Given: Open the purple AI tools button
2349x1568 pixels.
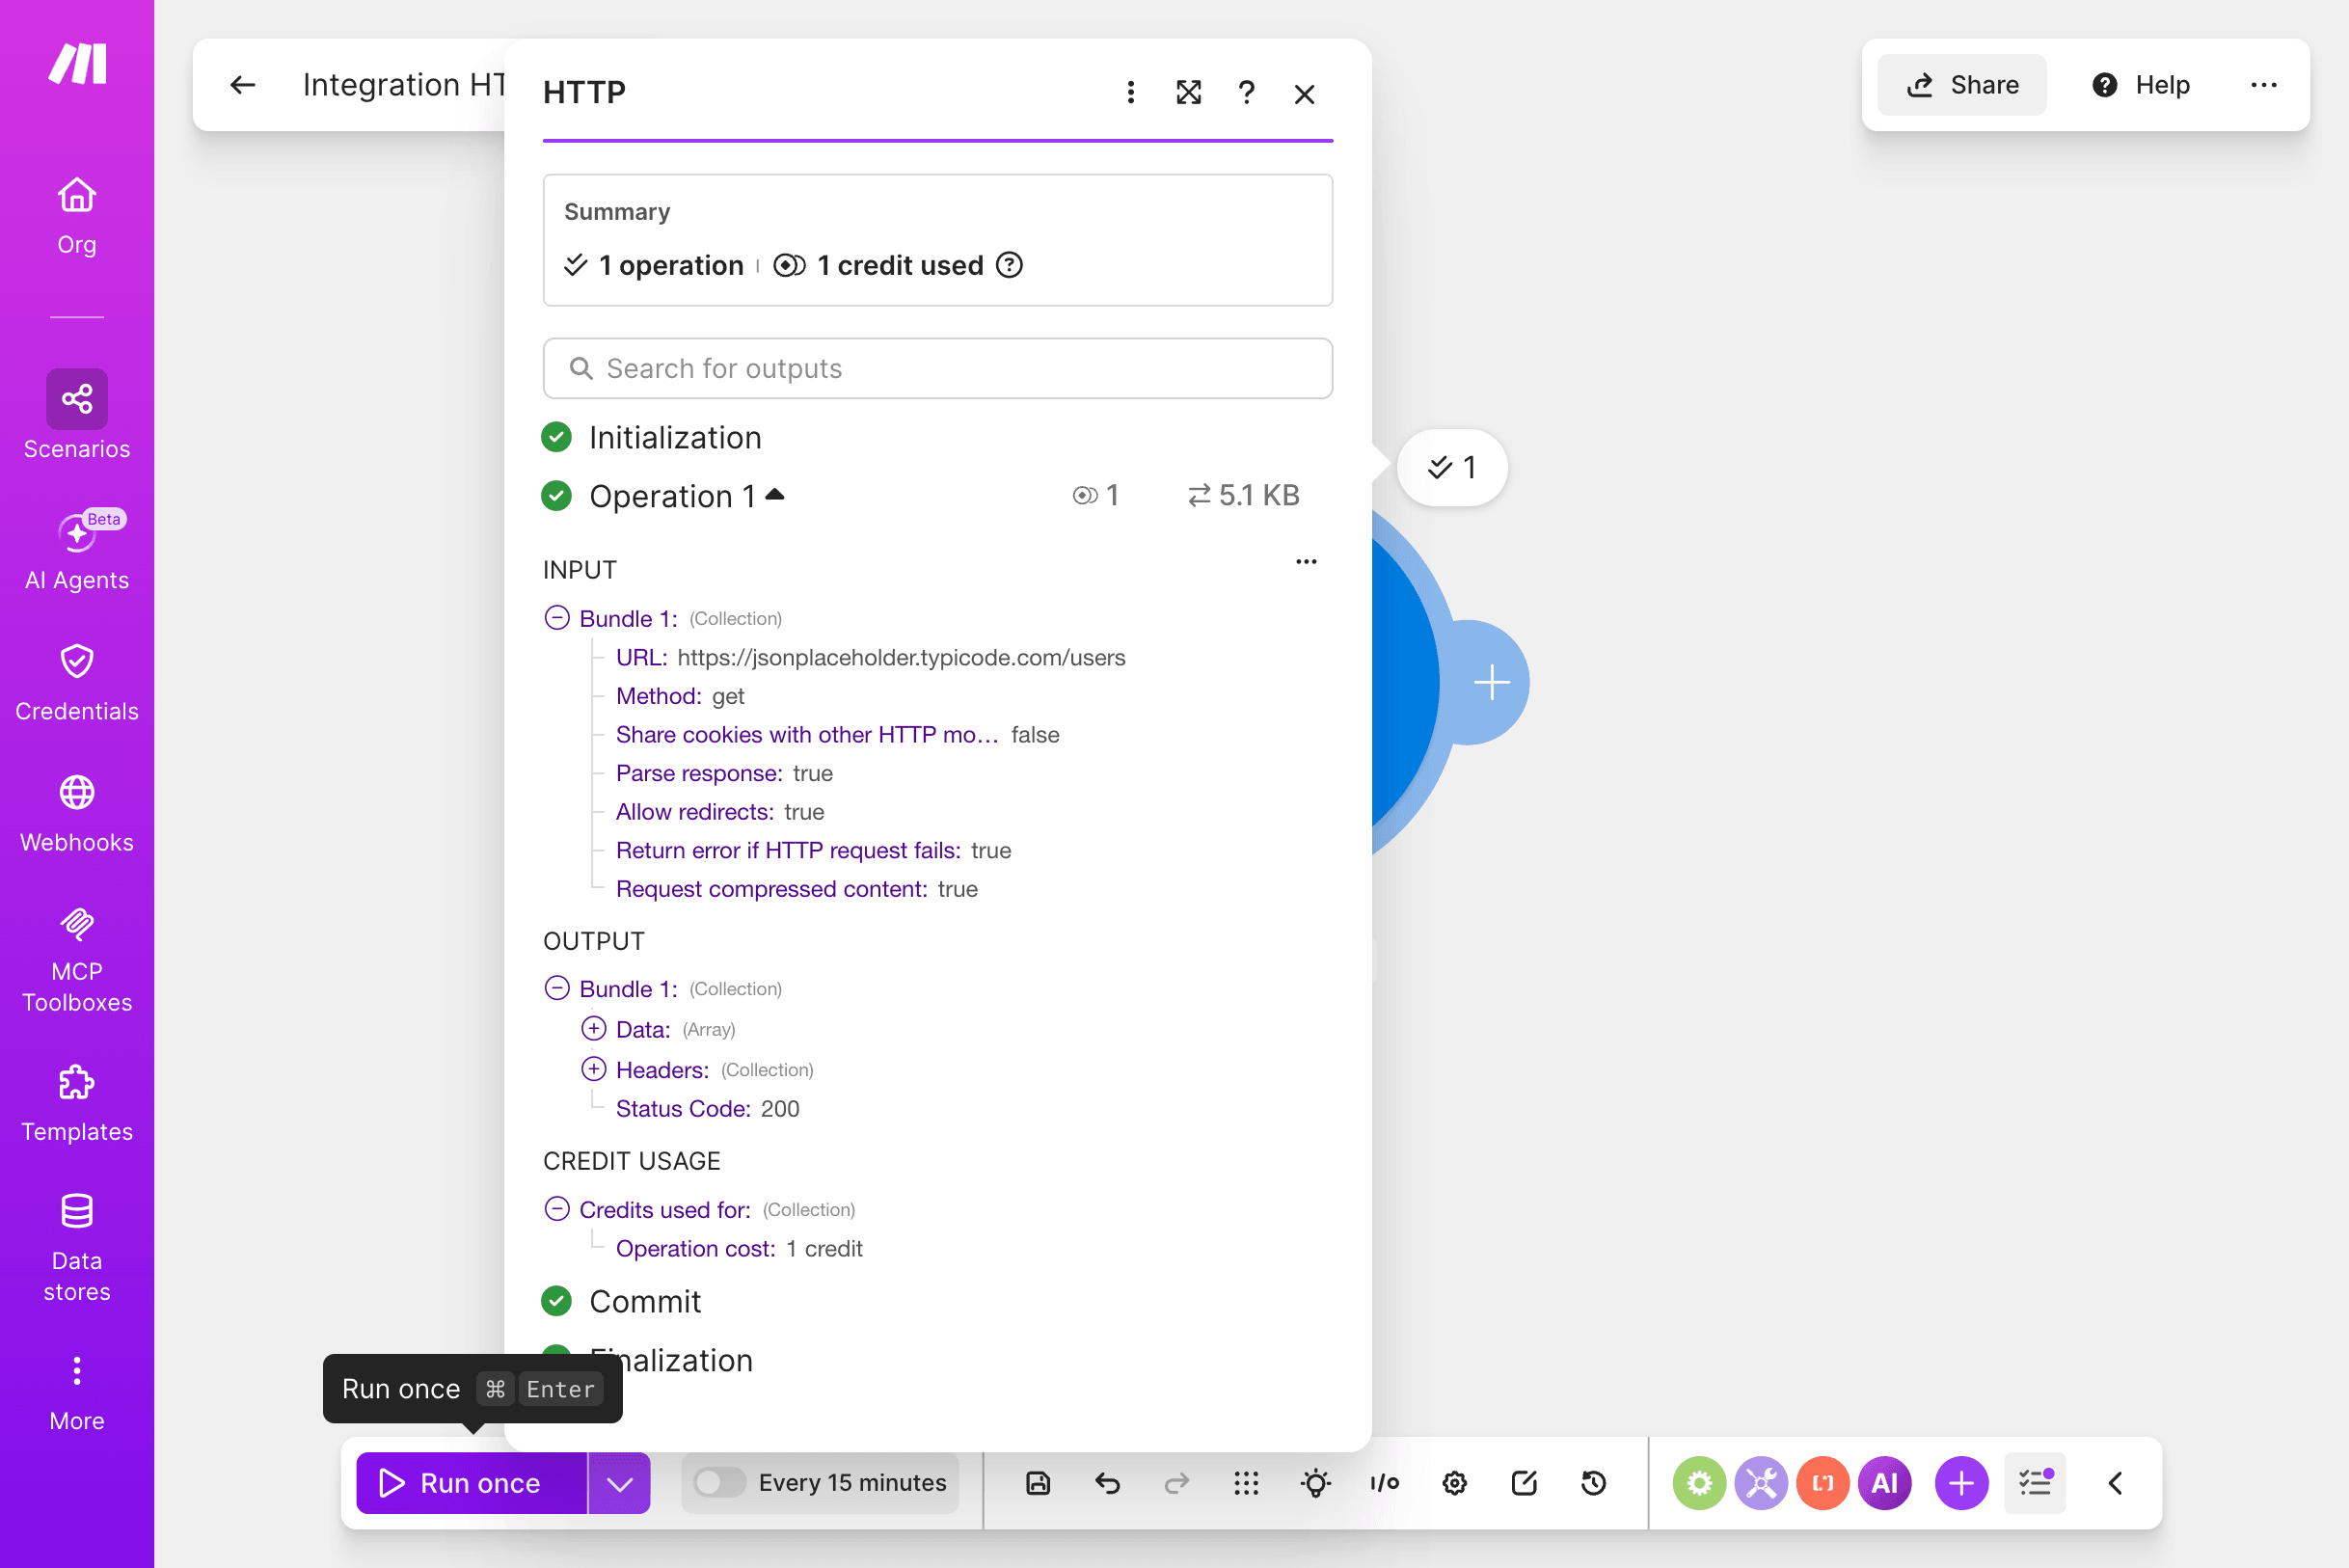Looking at the screenshot, I should point(1884,1483).
